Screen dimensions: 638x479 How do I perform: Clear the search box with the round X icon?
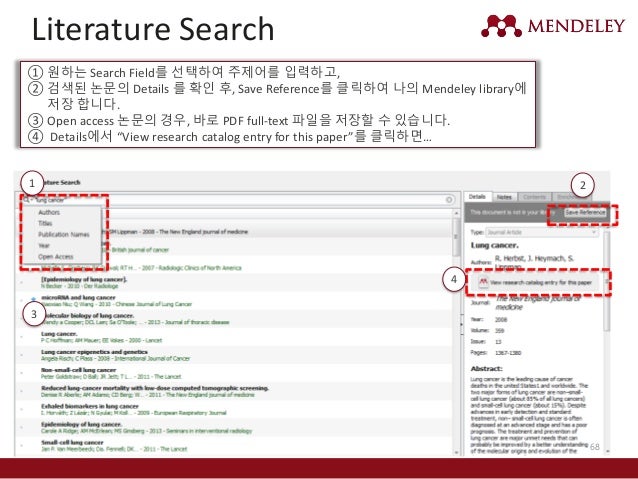pyautogui.click(x=449, y=199)
